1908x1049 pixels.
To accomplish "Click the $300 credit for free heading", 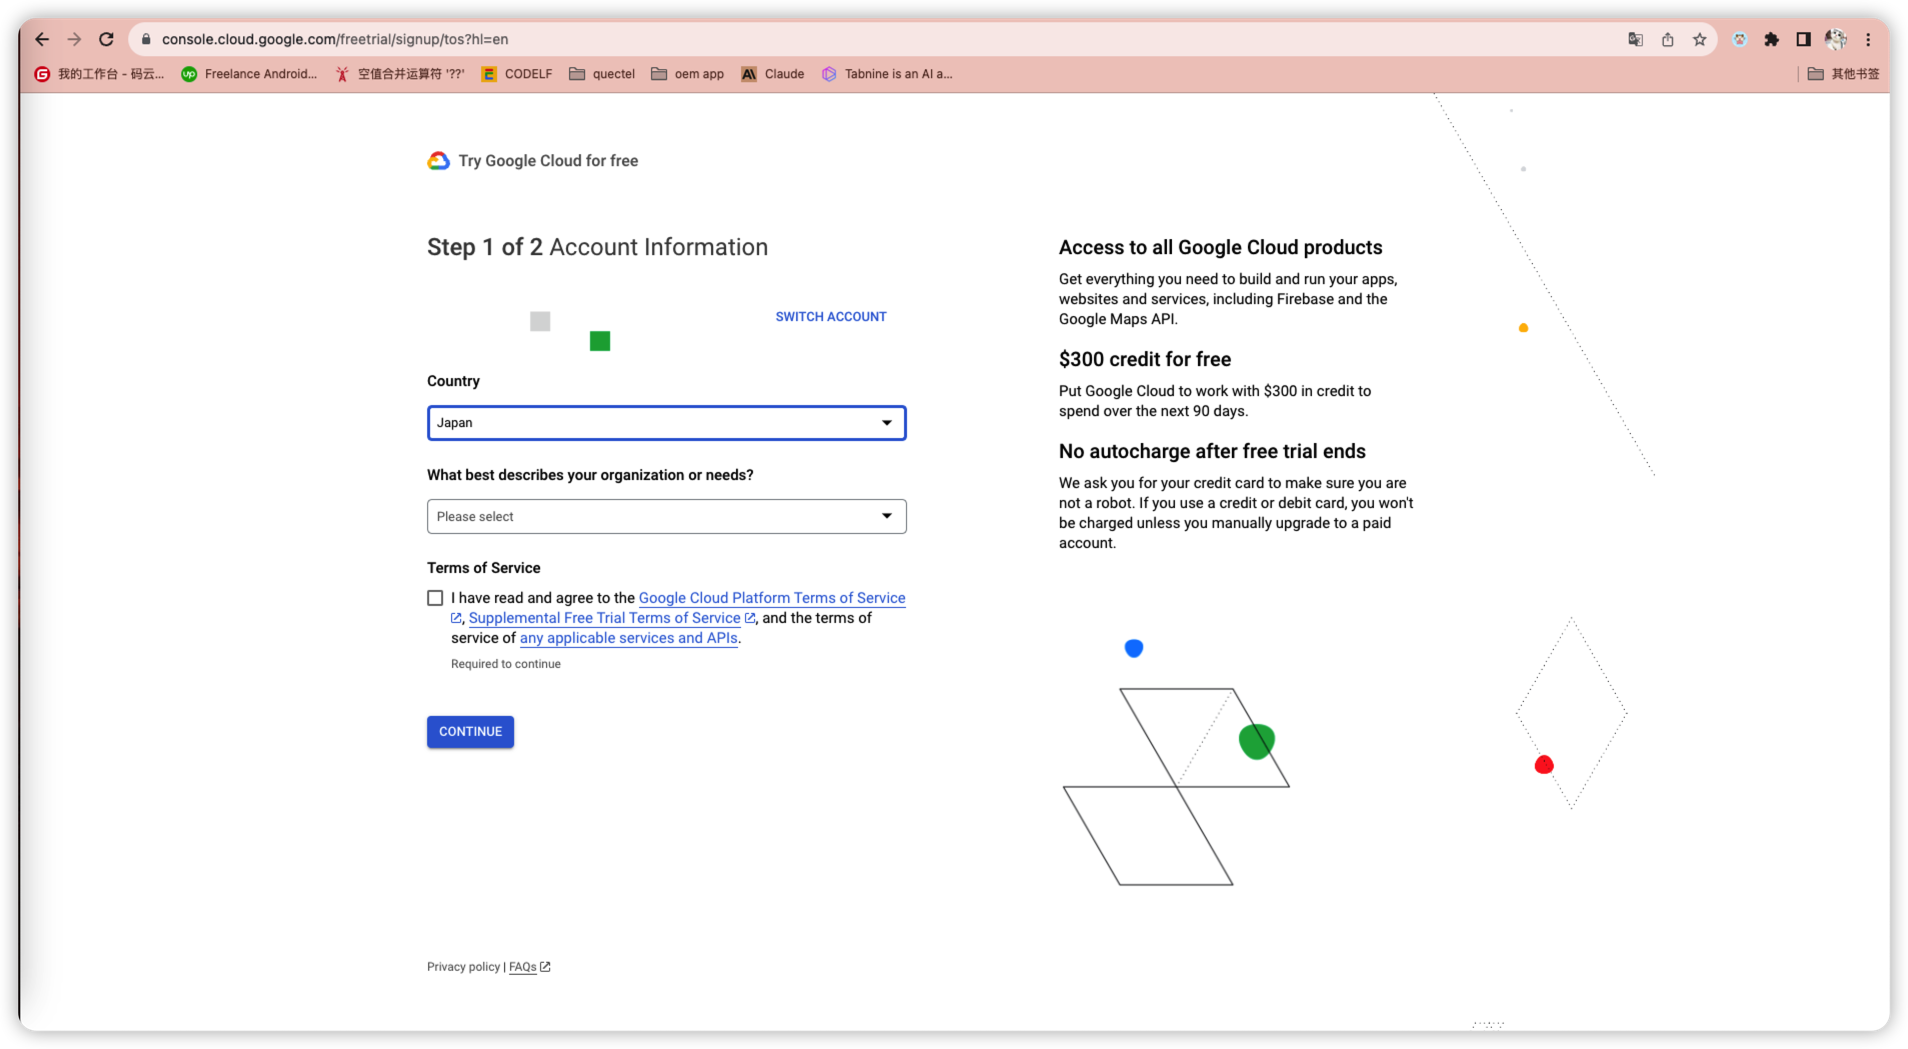I will [1145, 359].
